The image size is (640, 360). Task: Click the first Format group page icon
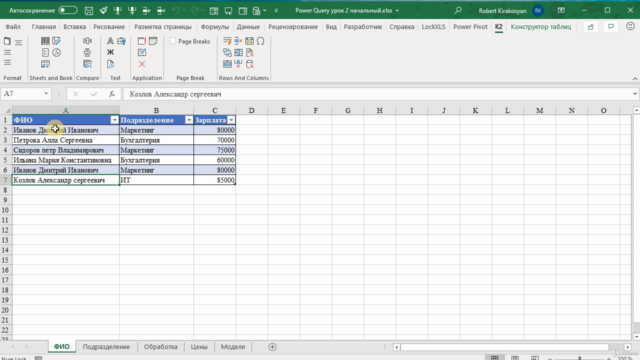[7, 41]
